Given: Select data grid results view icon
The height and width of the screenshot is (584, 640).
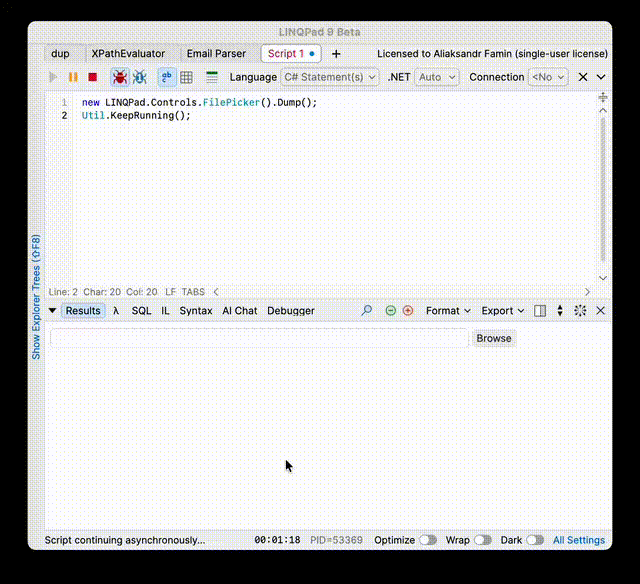Looking at the screenshot, I should point(187,77).
